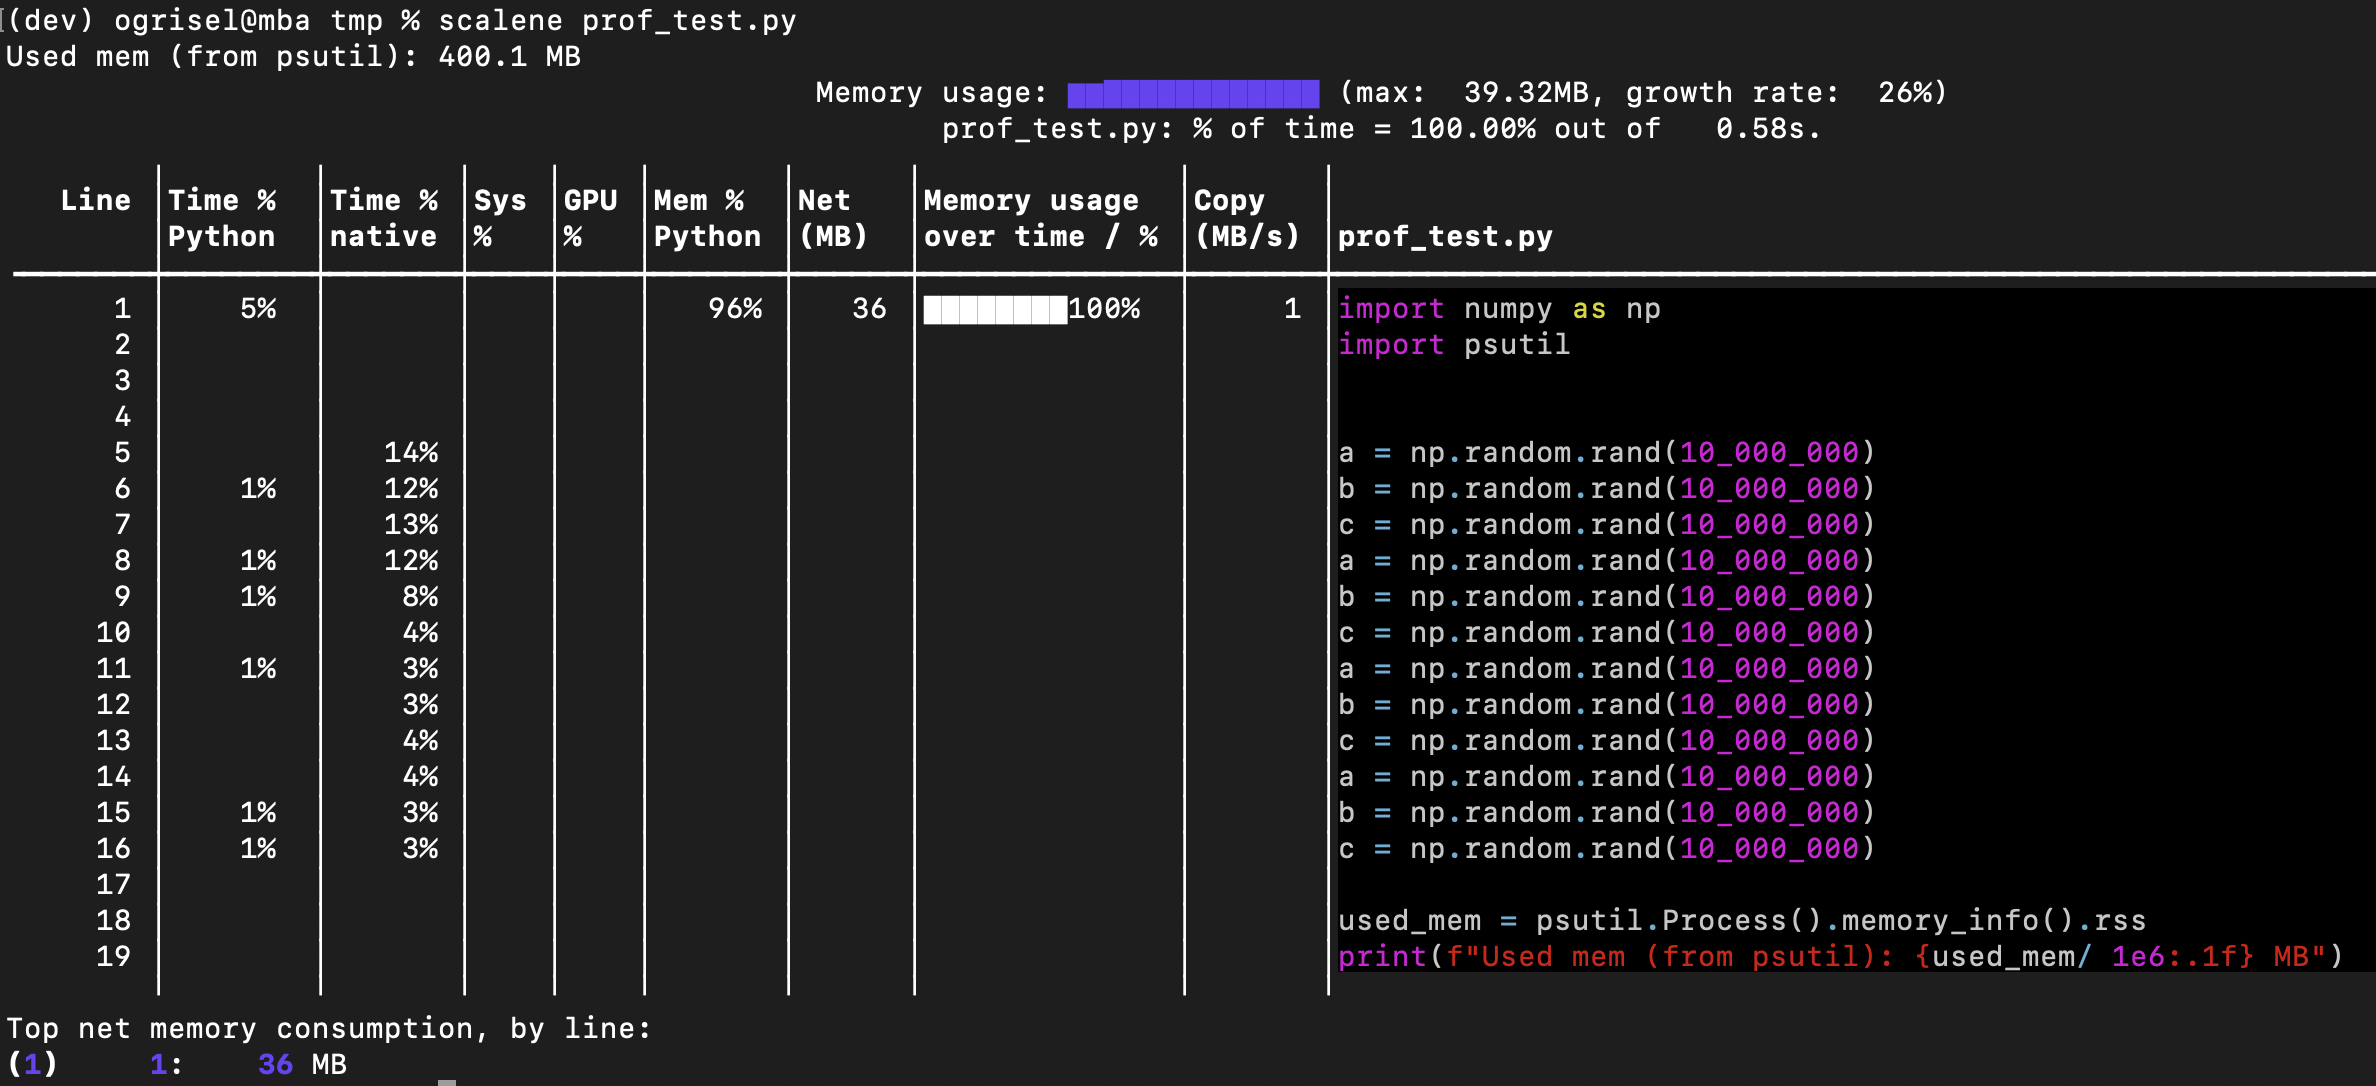
Task: Select the import numpy as np code line
Action: tap(1500, 309)
